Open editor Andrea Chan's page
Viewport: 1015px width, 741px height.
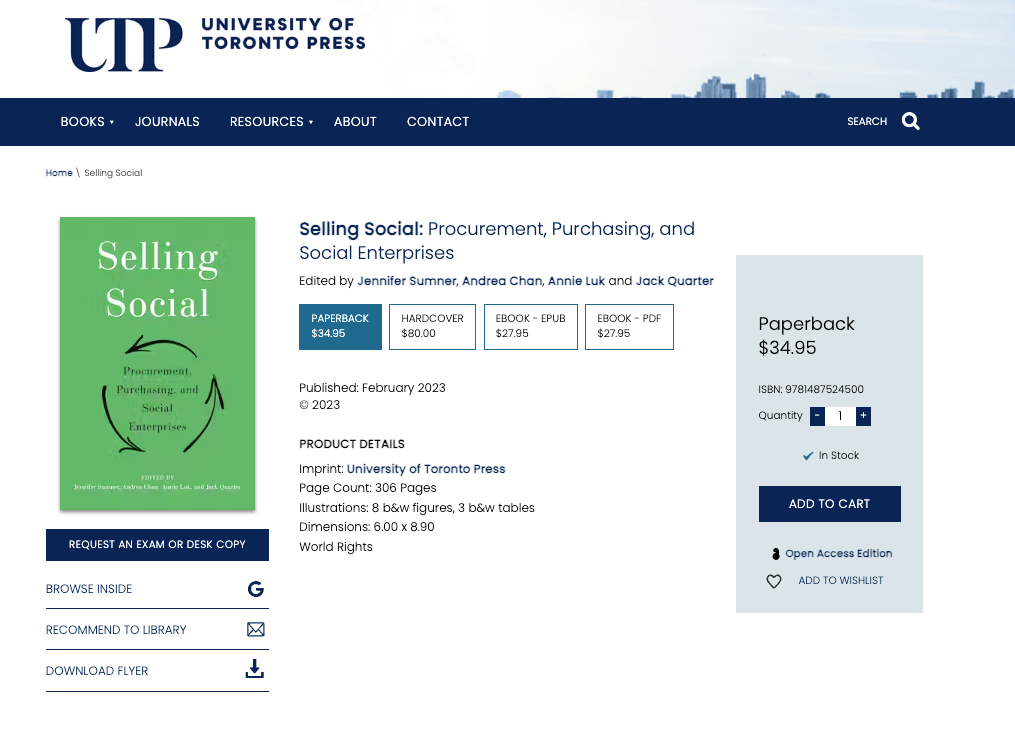click(502, 281)
